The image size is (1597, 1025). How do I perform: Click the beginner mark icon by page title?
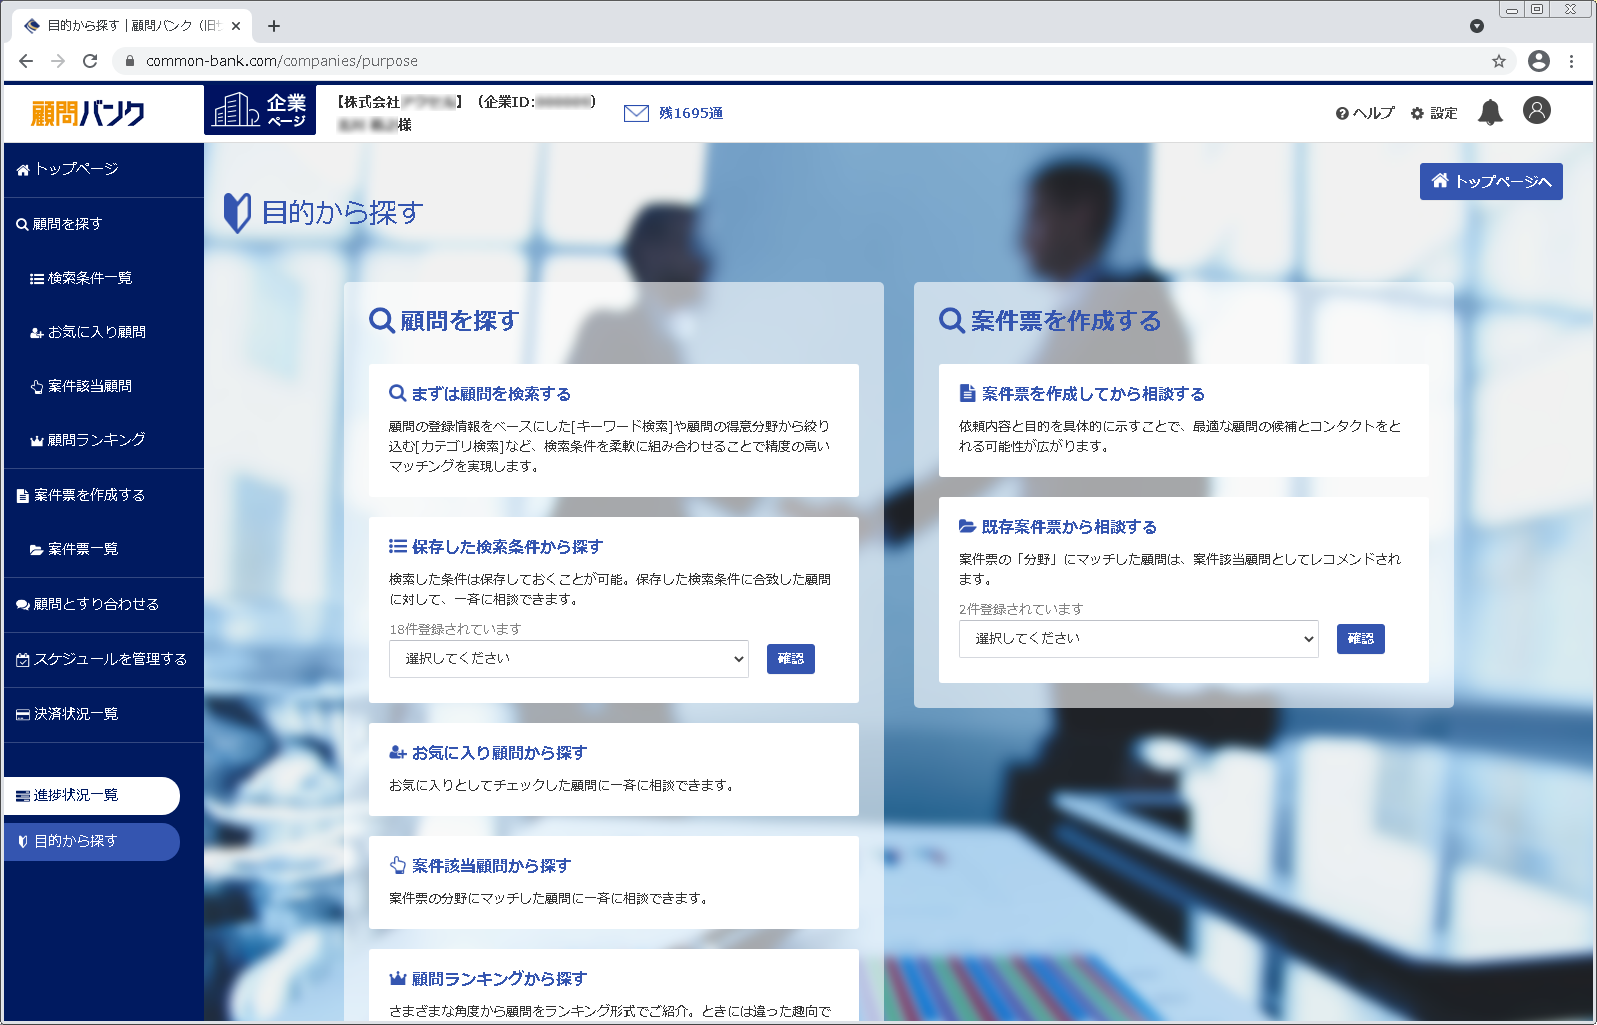point(237,212)
